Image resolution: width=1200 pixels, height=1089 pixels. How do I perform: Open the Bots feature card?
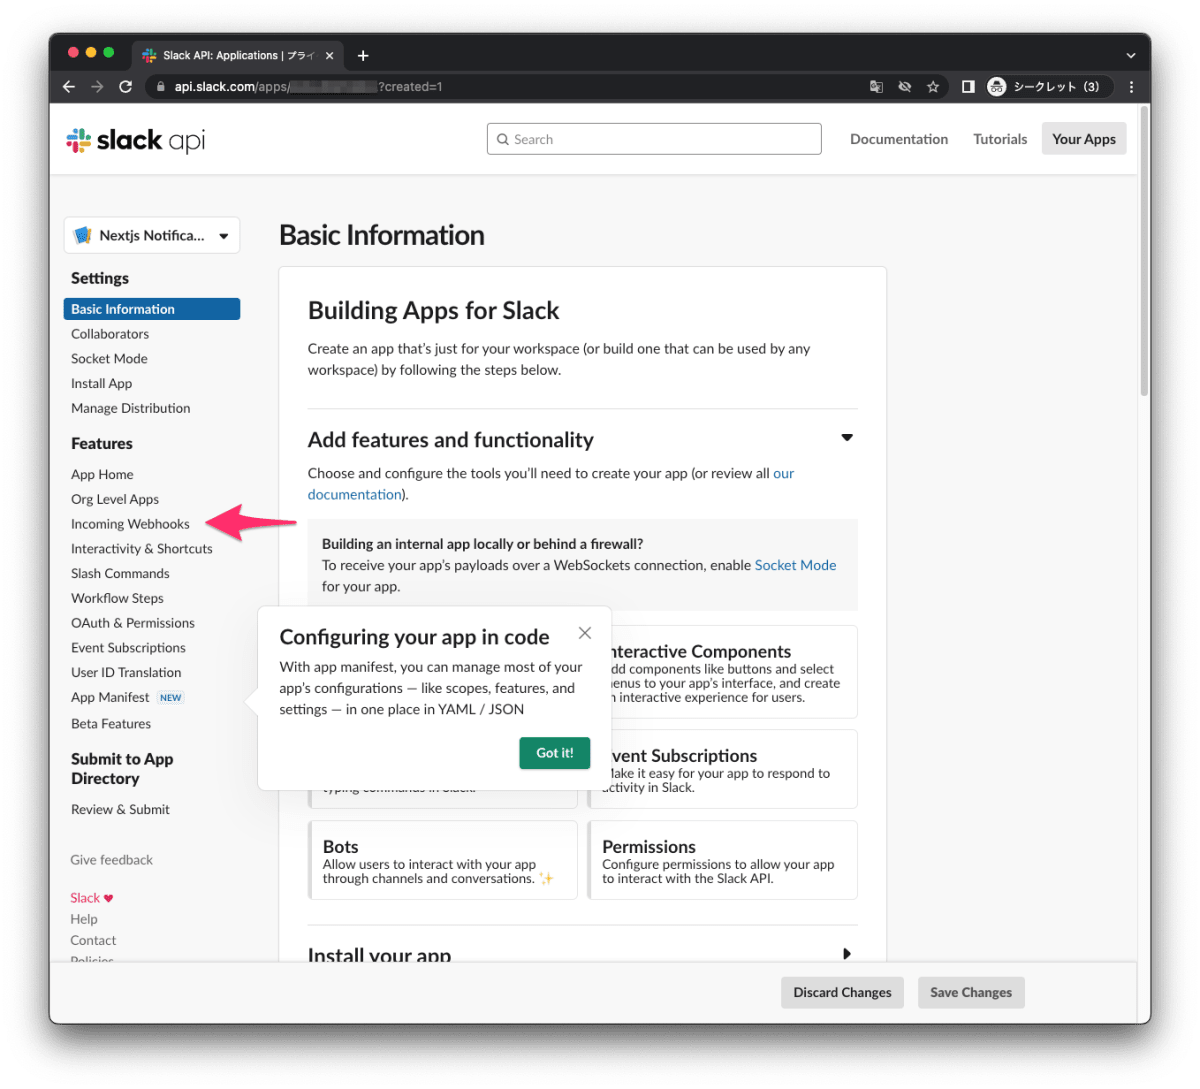(443, 860)
